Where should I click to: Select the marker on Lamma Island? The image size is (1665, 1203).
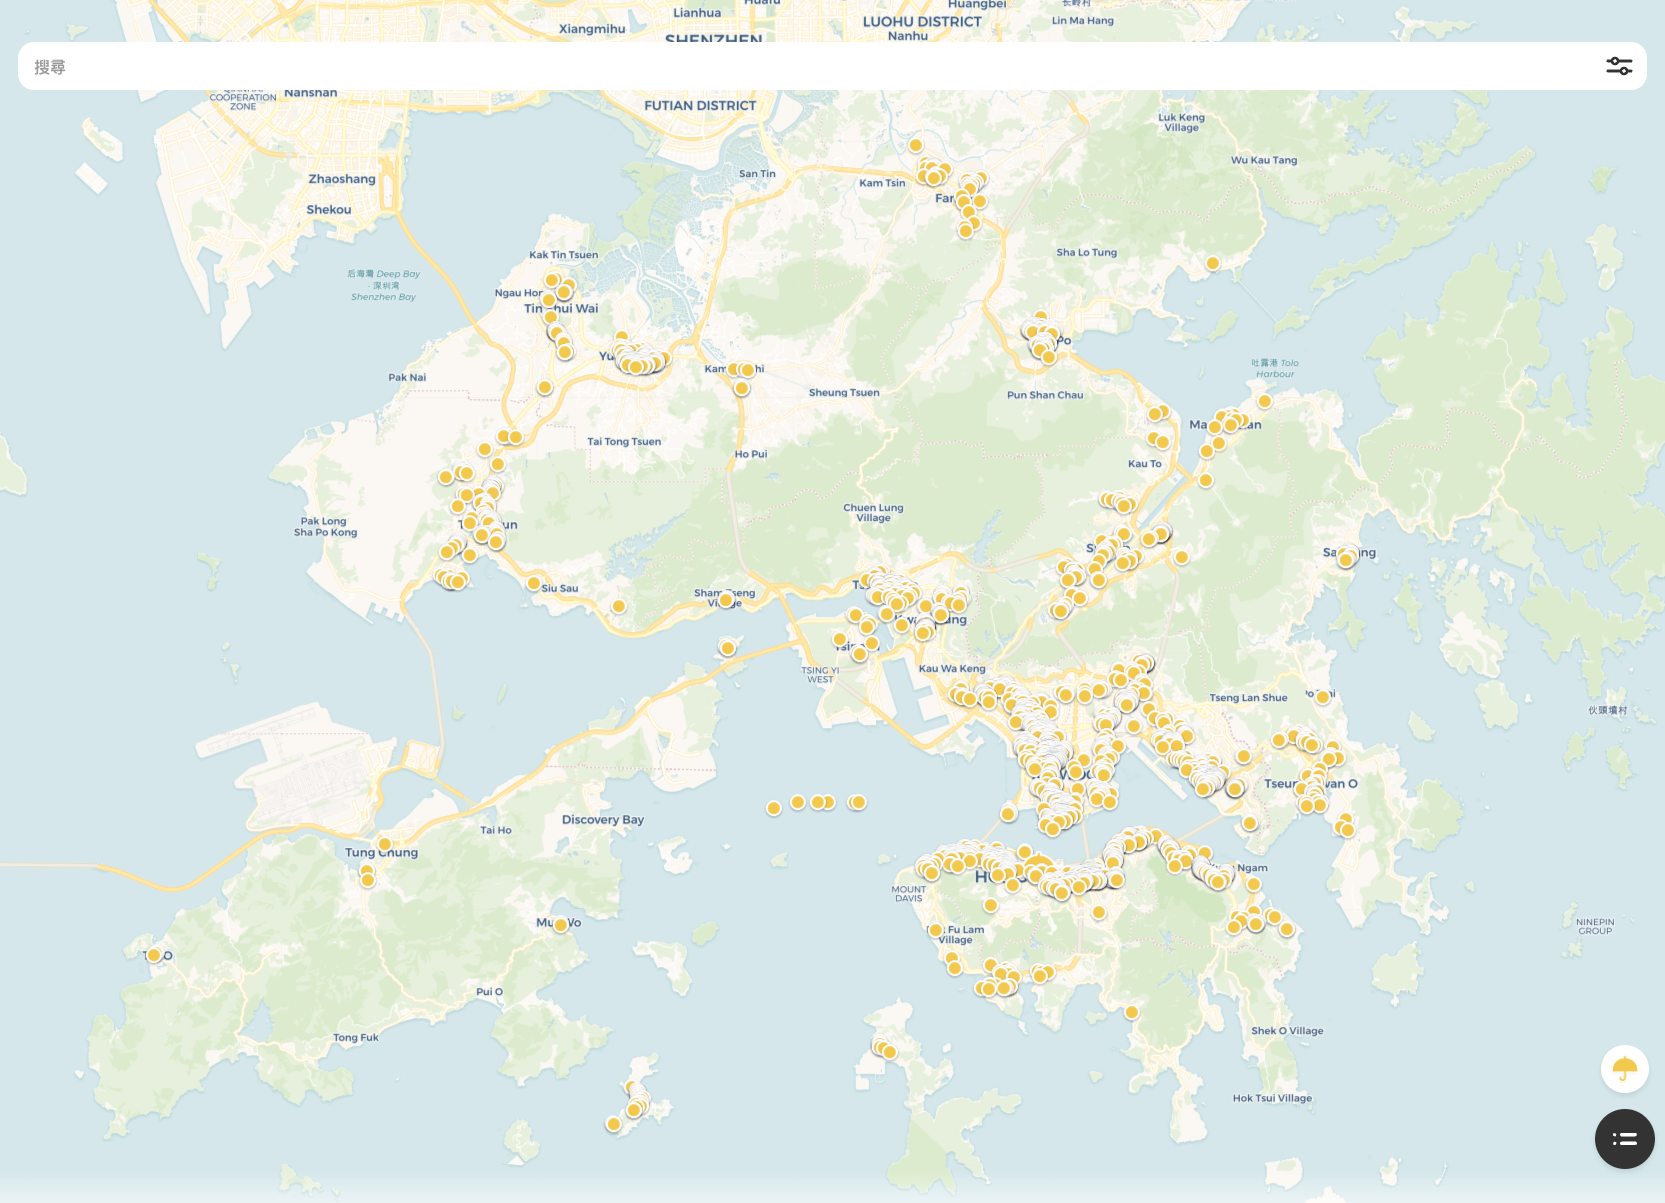[x=889, y=1052]
